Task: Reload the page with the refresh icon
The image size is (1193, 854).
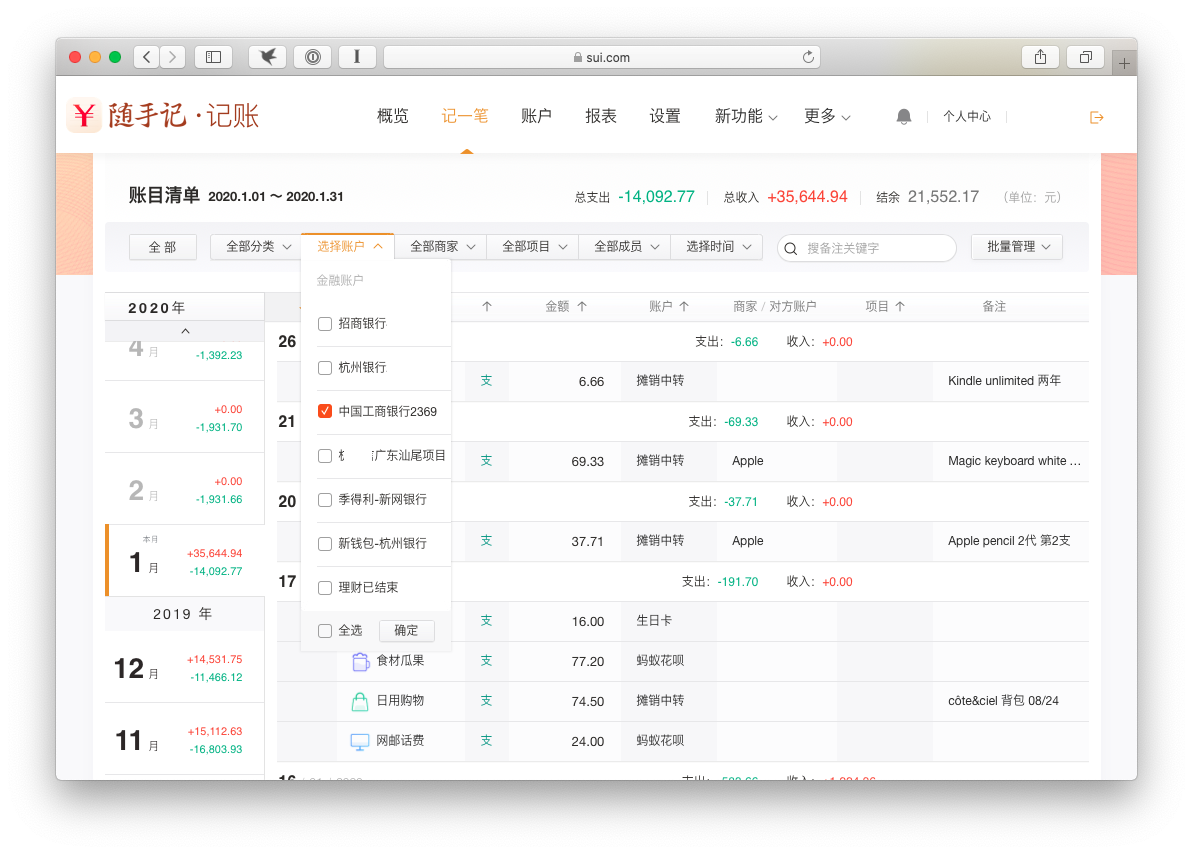Action: [808, 57]
